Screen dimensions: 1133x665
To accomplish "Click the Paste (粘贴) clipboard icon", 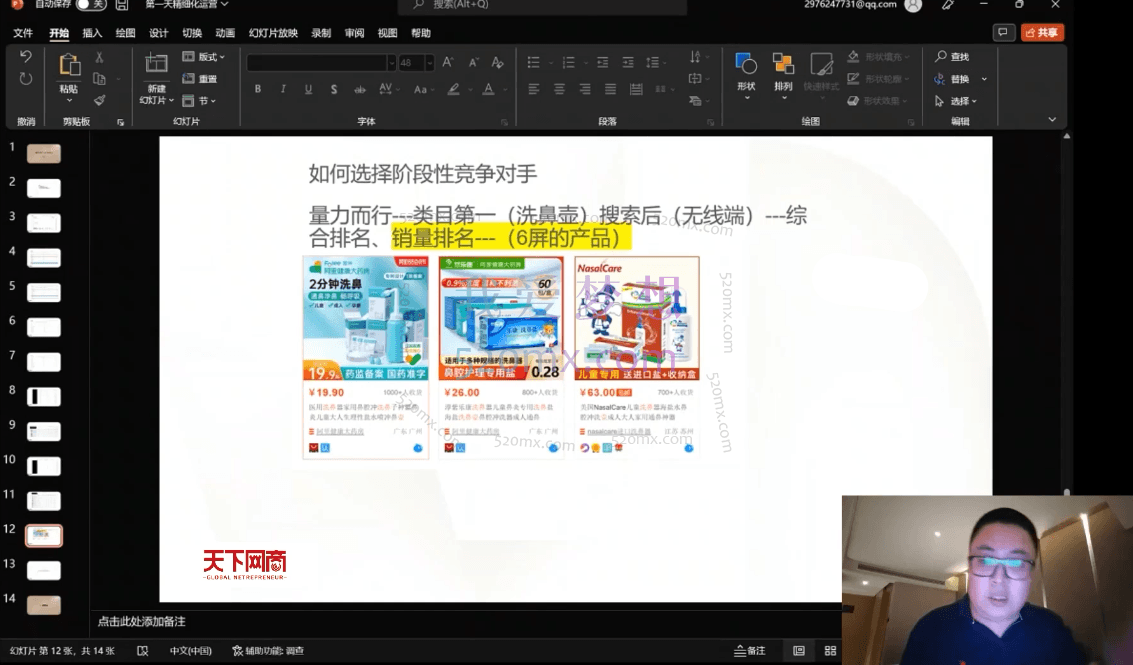I will coord(69,65).
